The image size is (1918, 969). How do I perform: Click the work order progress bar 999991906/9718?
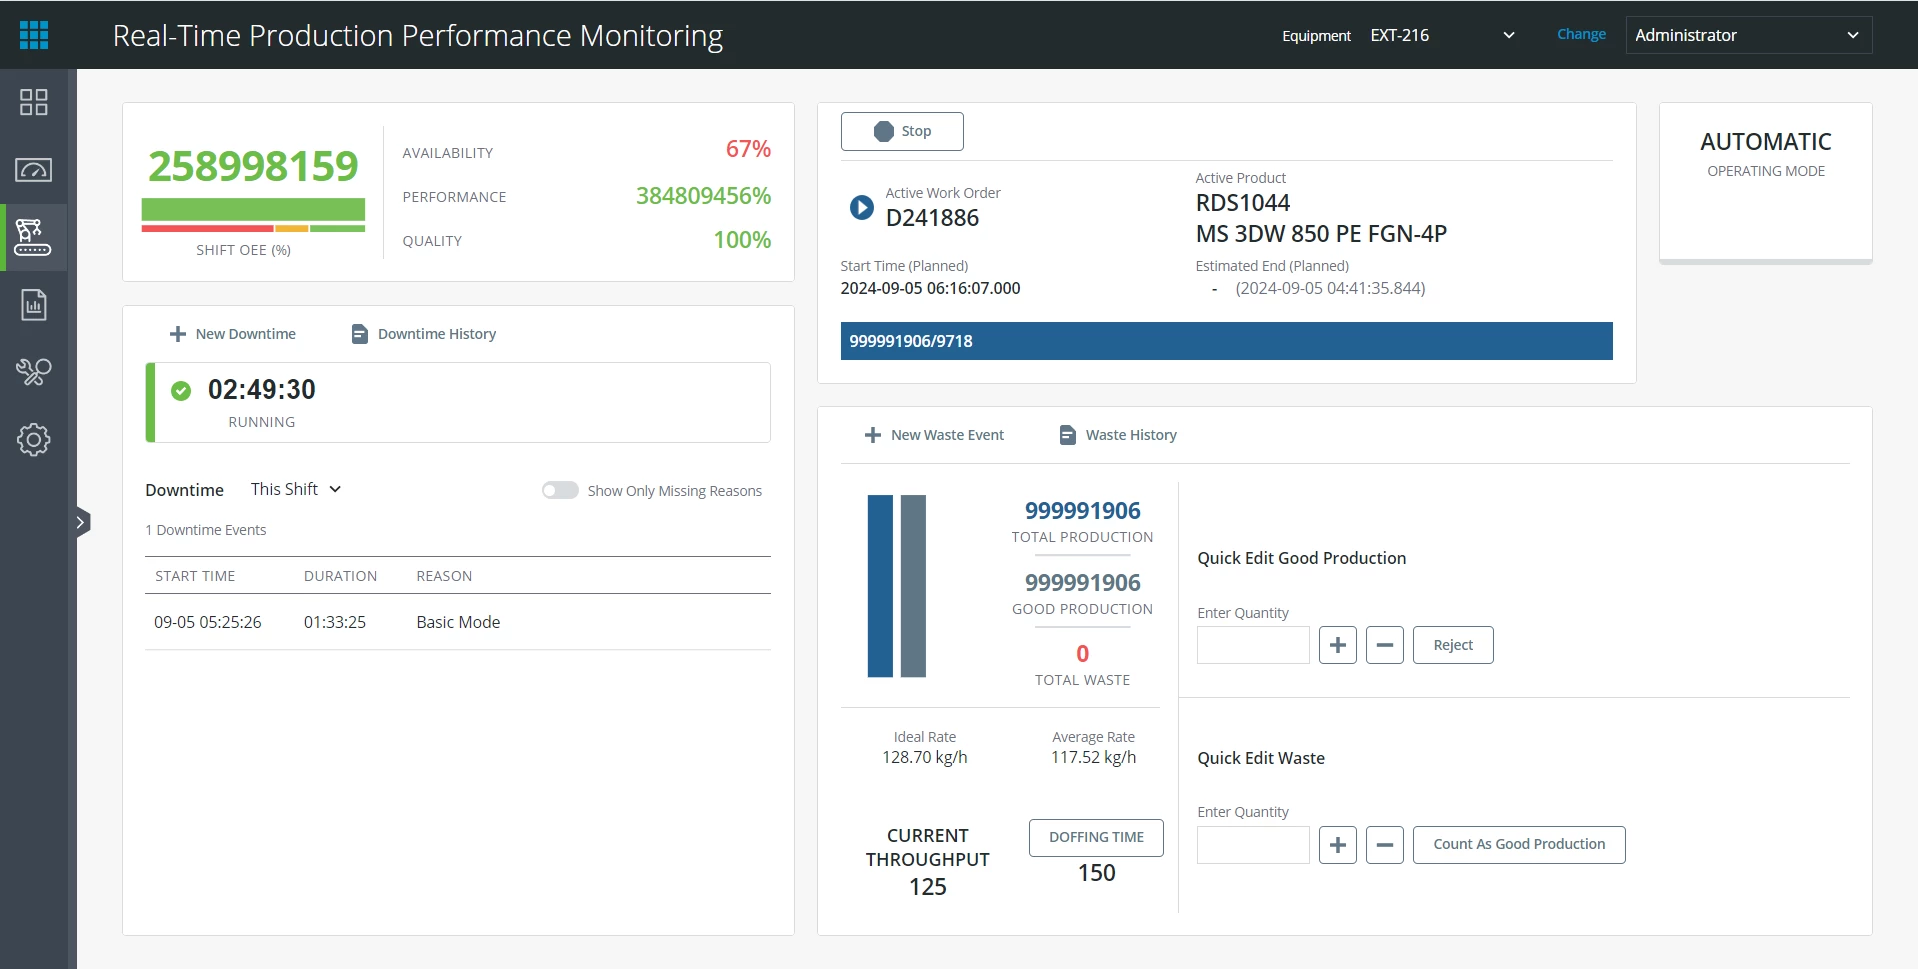[1226, 341]
